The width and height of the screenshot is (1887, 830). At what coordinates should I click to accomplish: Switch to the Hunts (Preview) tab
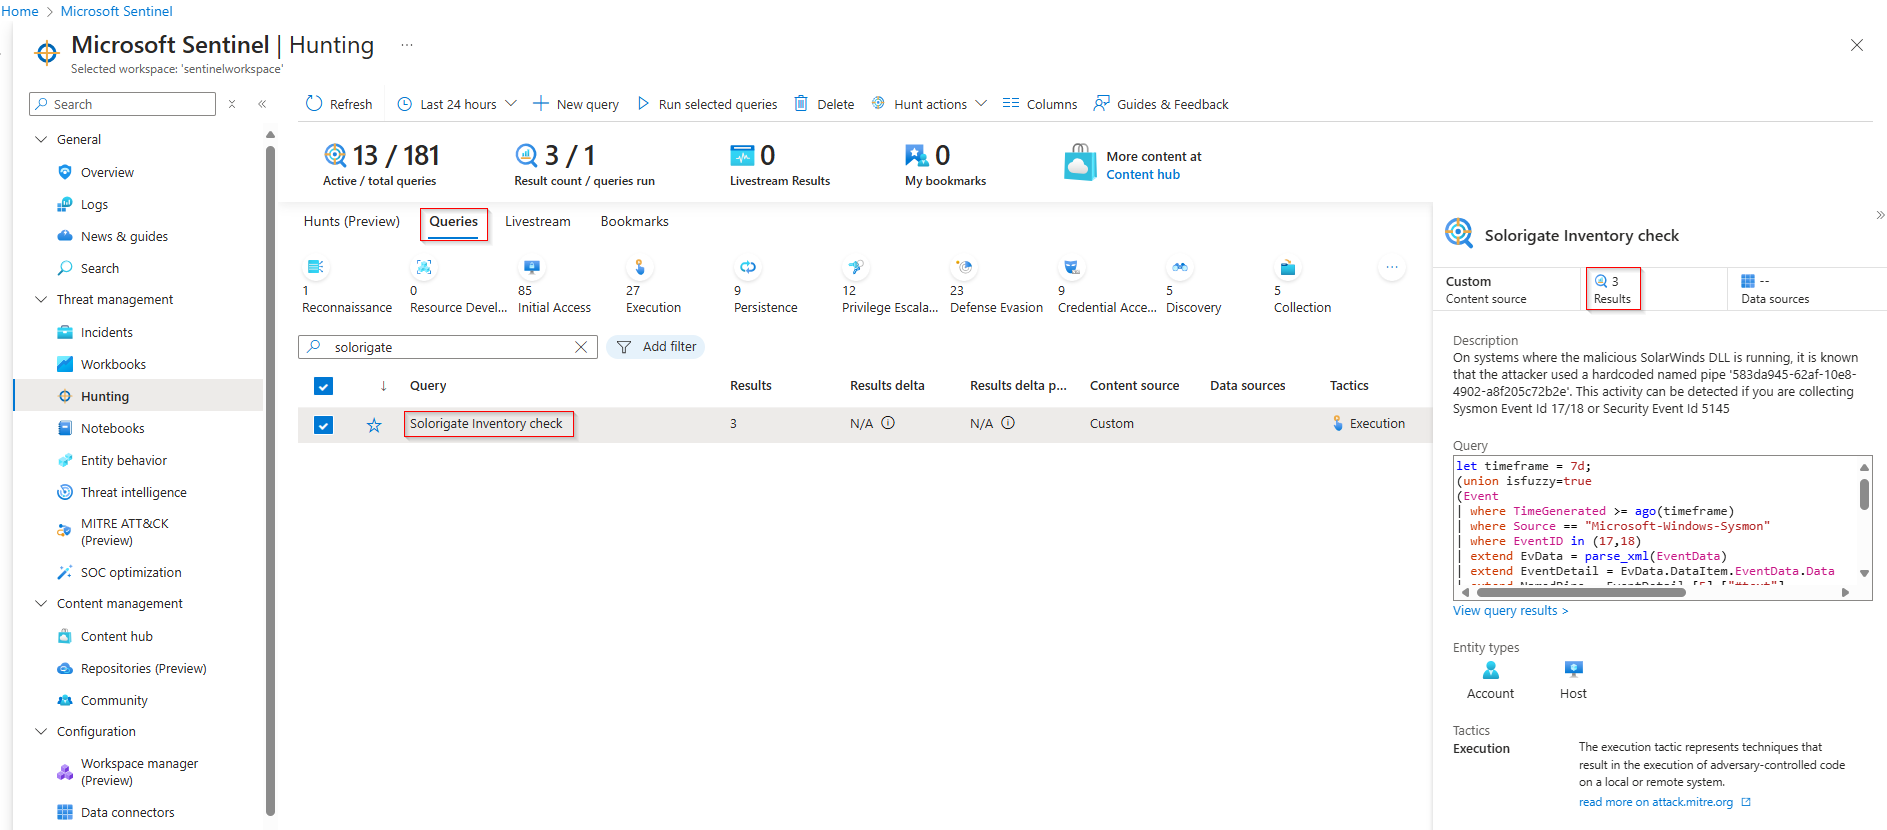[352, 221]
